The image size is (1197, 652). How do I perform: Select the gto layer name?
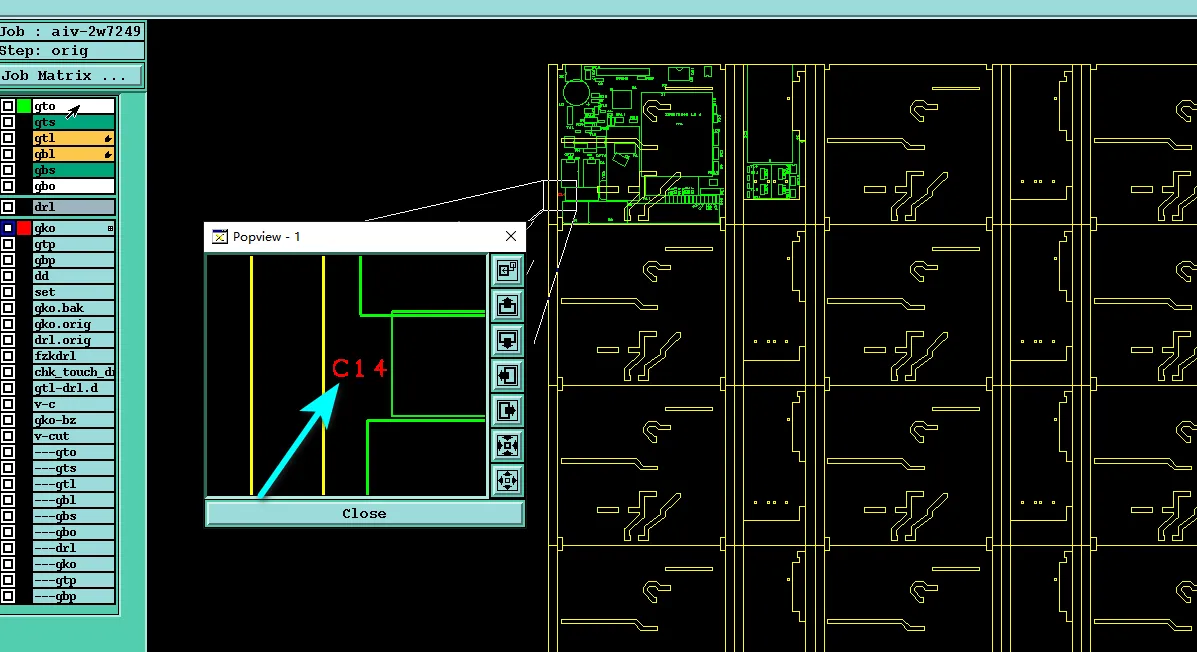(x=73, y=106)
